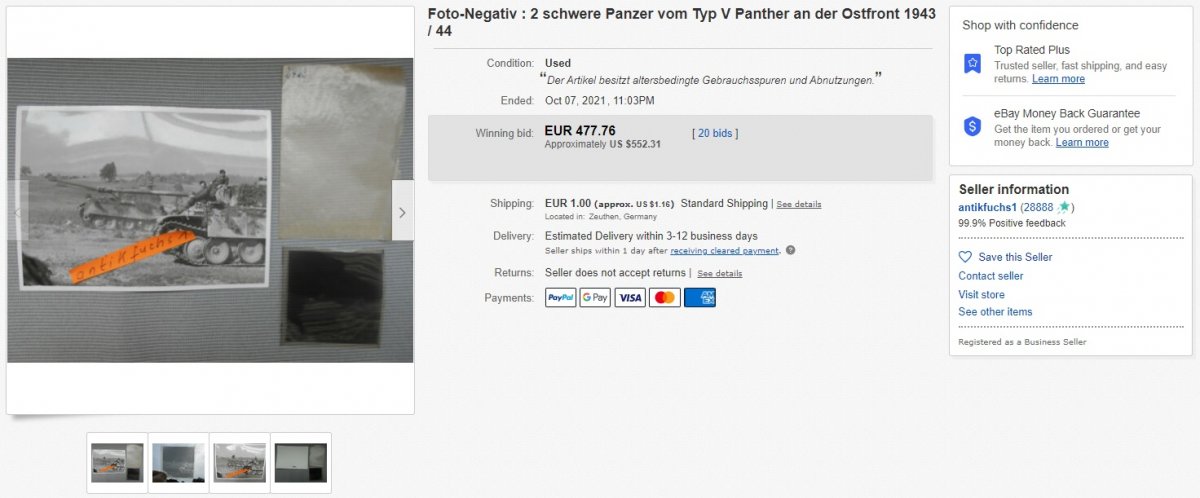Click the help question-mark icon after cleared payment
1200x498 pixels.
pyautogui.click(x=790, y=250)
